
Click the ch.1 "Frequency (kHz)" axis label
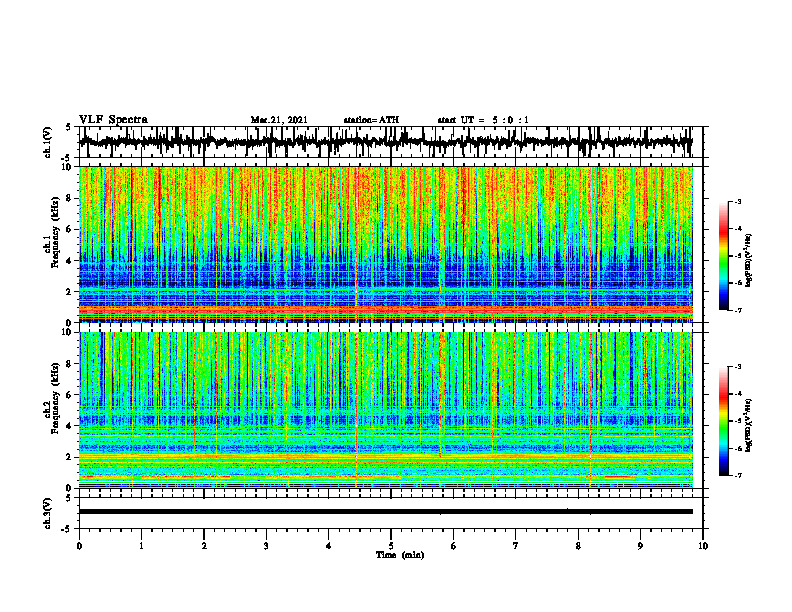[56, 233]
